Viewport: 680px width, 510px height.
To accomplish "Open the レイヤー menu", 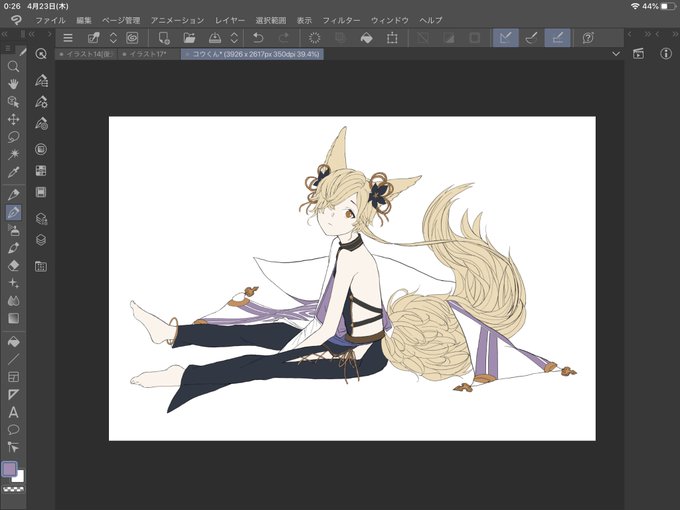I will pyautogui.click(x=230, y=20).
